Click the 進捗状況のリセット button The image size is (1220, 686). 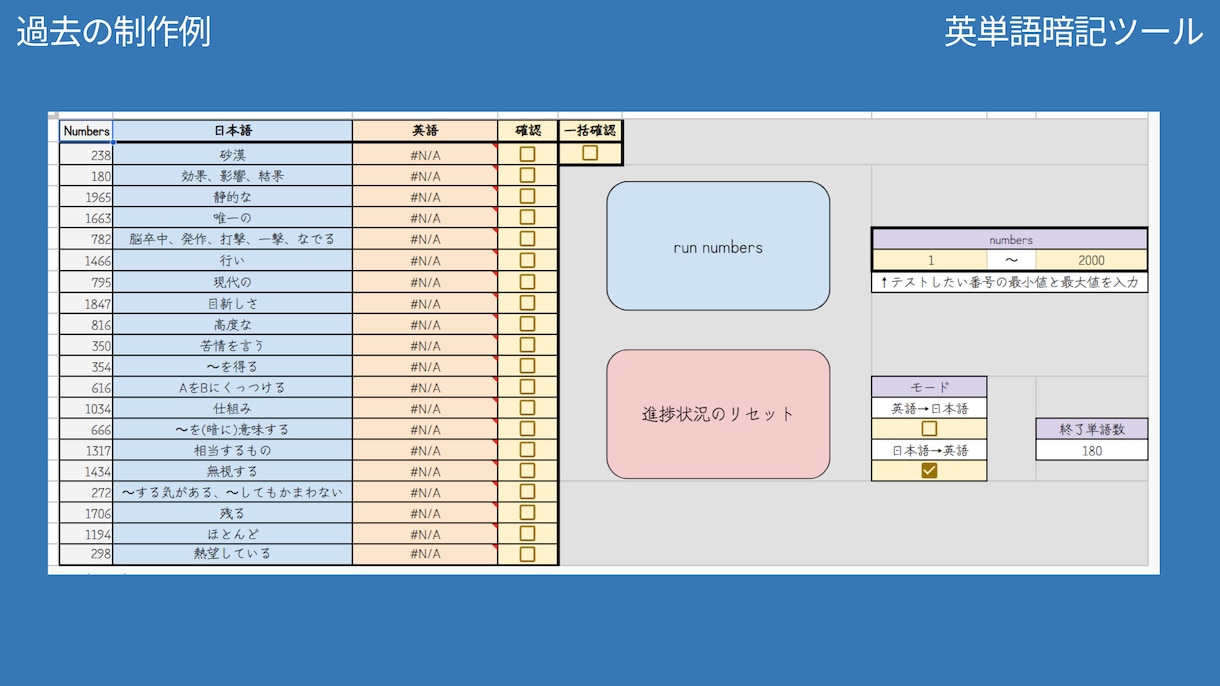click(718, 414)
